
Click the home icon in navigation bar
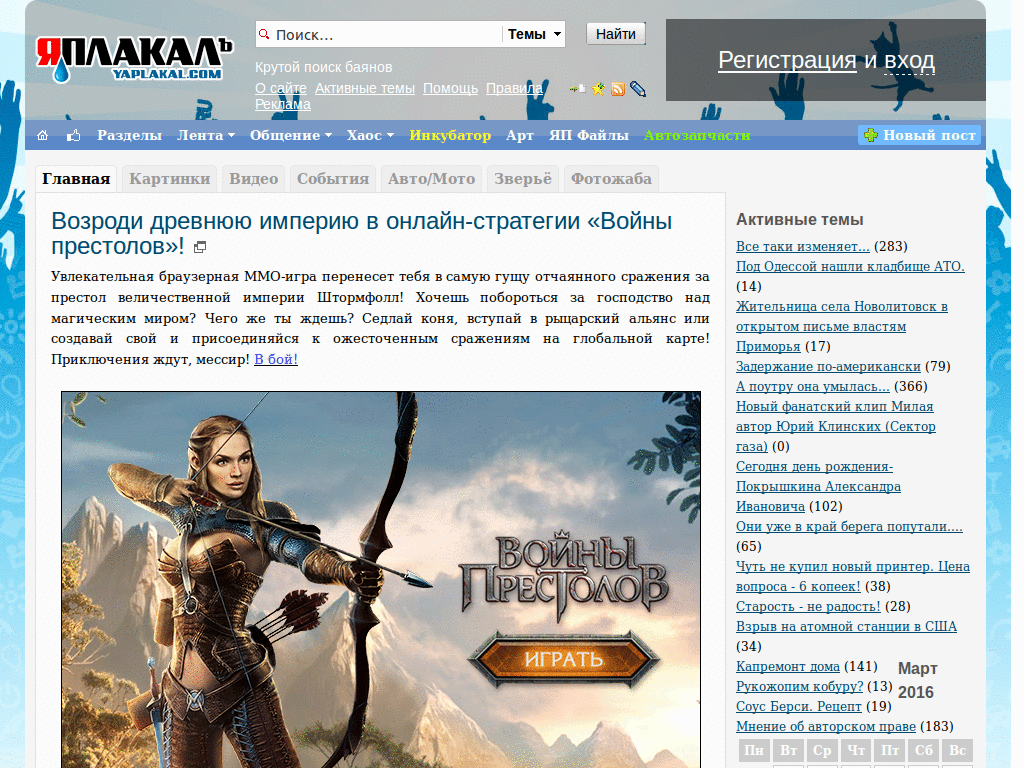(42, 135)
